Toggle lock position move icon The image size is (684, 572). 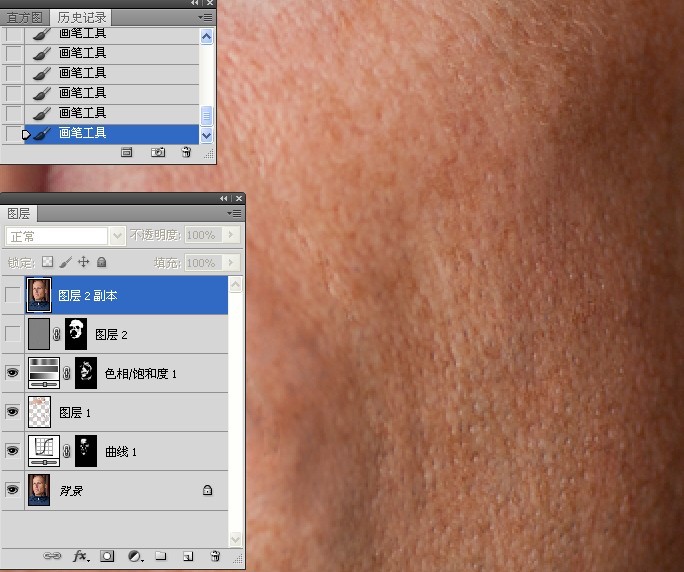pyautogui.click(x=83, y=262)
